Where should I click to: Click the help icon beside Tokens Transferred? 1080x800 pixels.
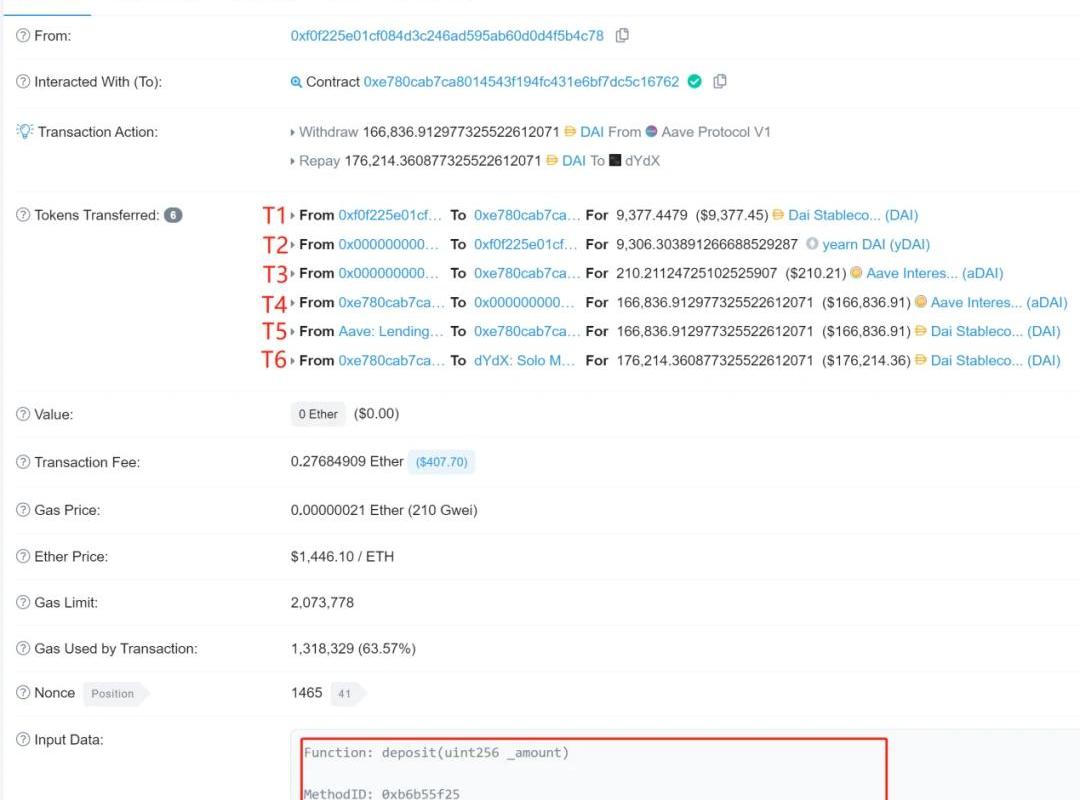click(x=23, y=215)
